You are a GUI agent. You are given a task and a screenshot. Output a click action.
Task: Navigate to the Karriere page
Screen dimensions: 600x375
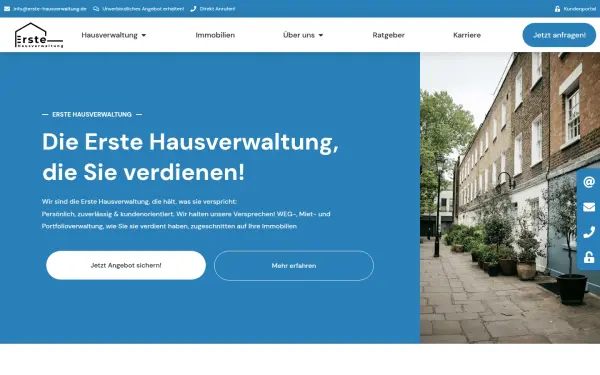[x=467, y=35]
